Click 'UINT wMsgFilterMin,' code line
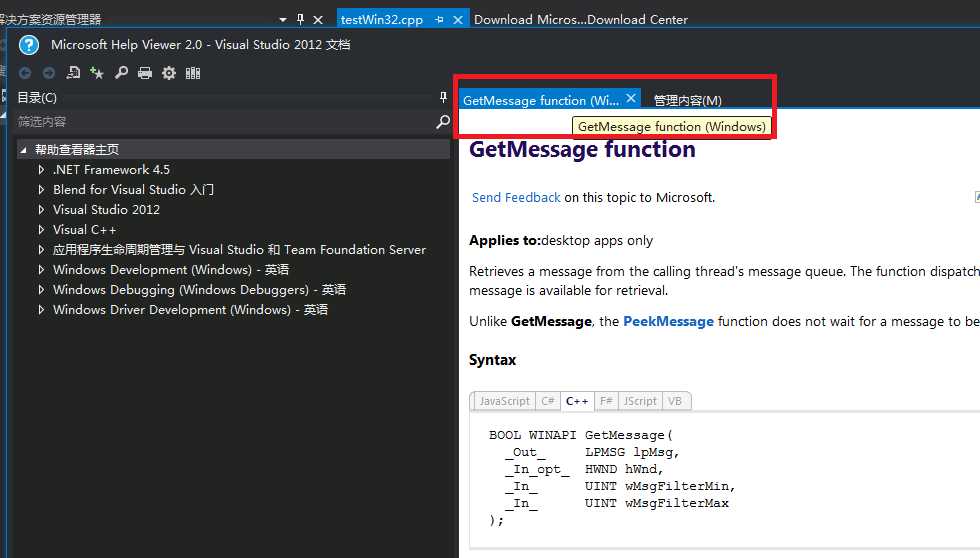The height and width of the screenshot is (558, 980). point(660,486)
